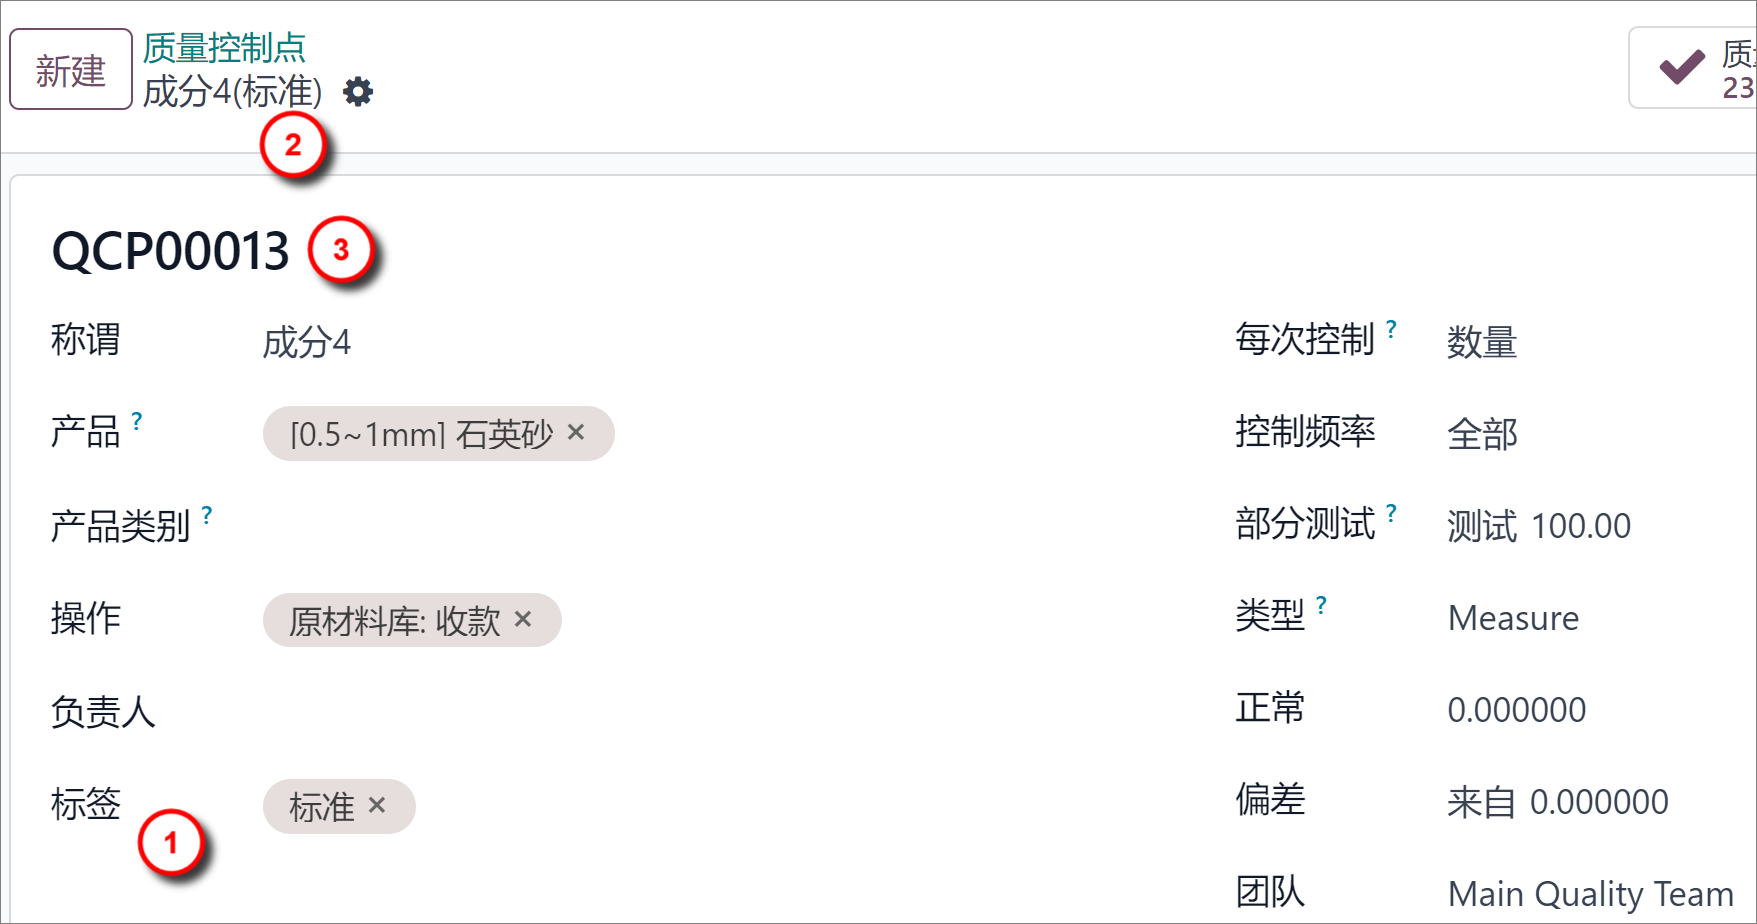Open the 质量检查 smart button showing 23
The width and height of the screenshot is (1757, 924).
click(x=1740, y=67)
